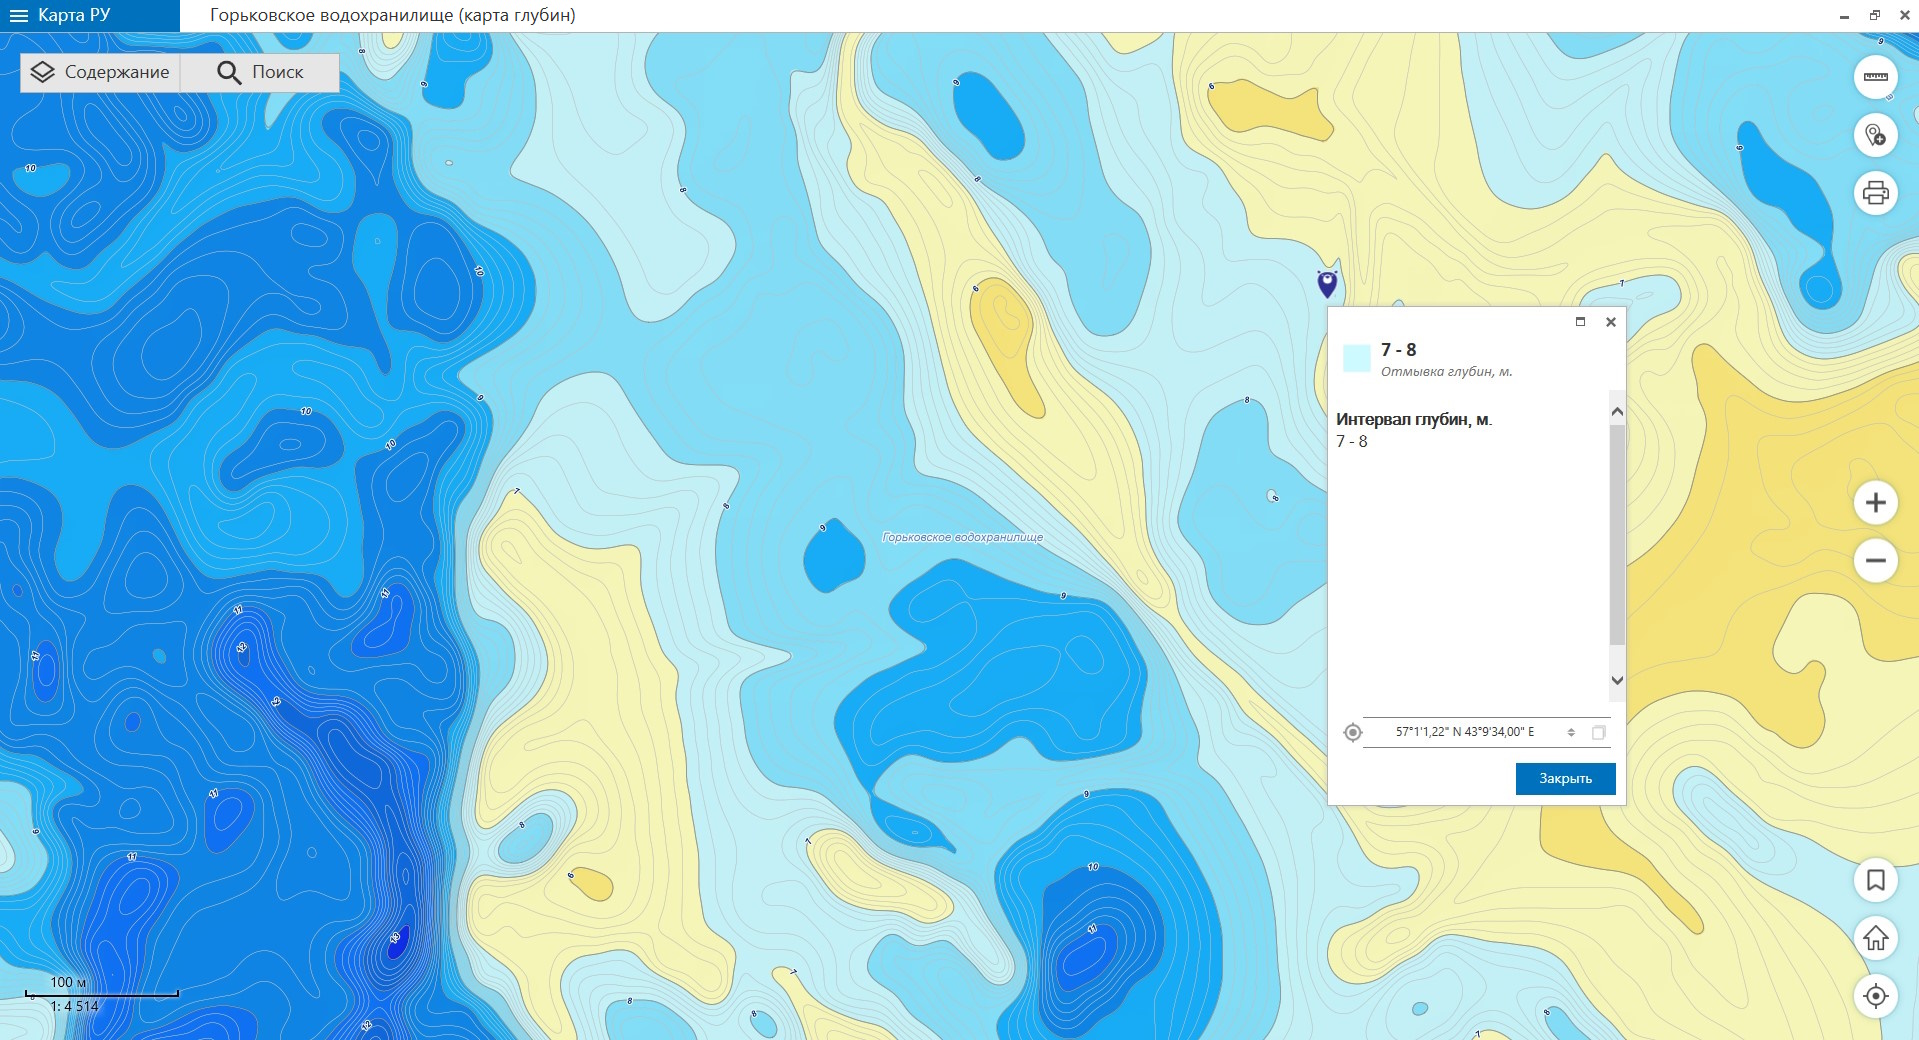Click the light blue 7 - 8 depth swatch
The width and height of the screenshot is (1919, 1040).
click(1356, 358)
